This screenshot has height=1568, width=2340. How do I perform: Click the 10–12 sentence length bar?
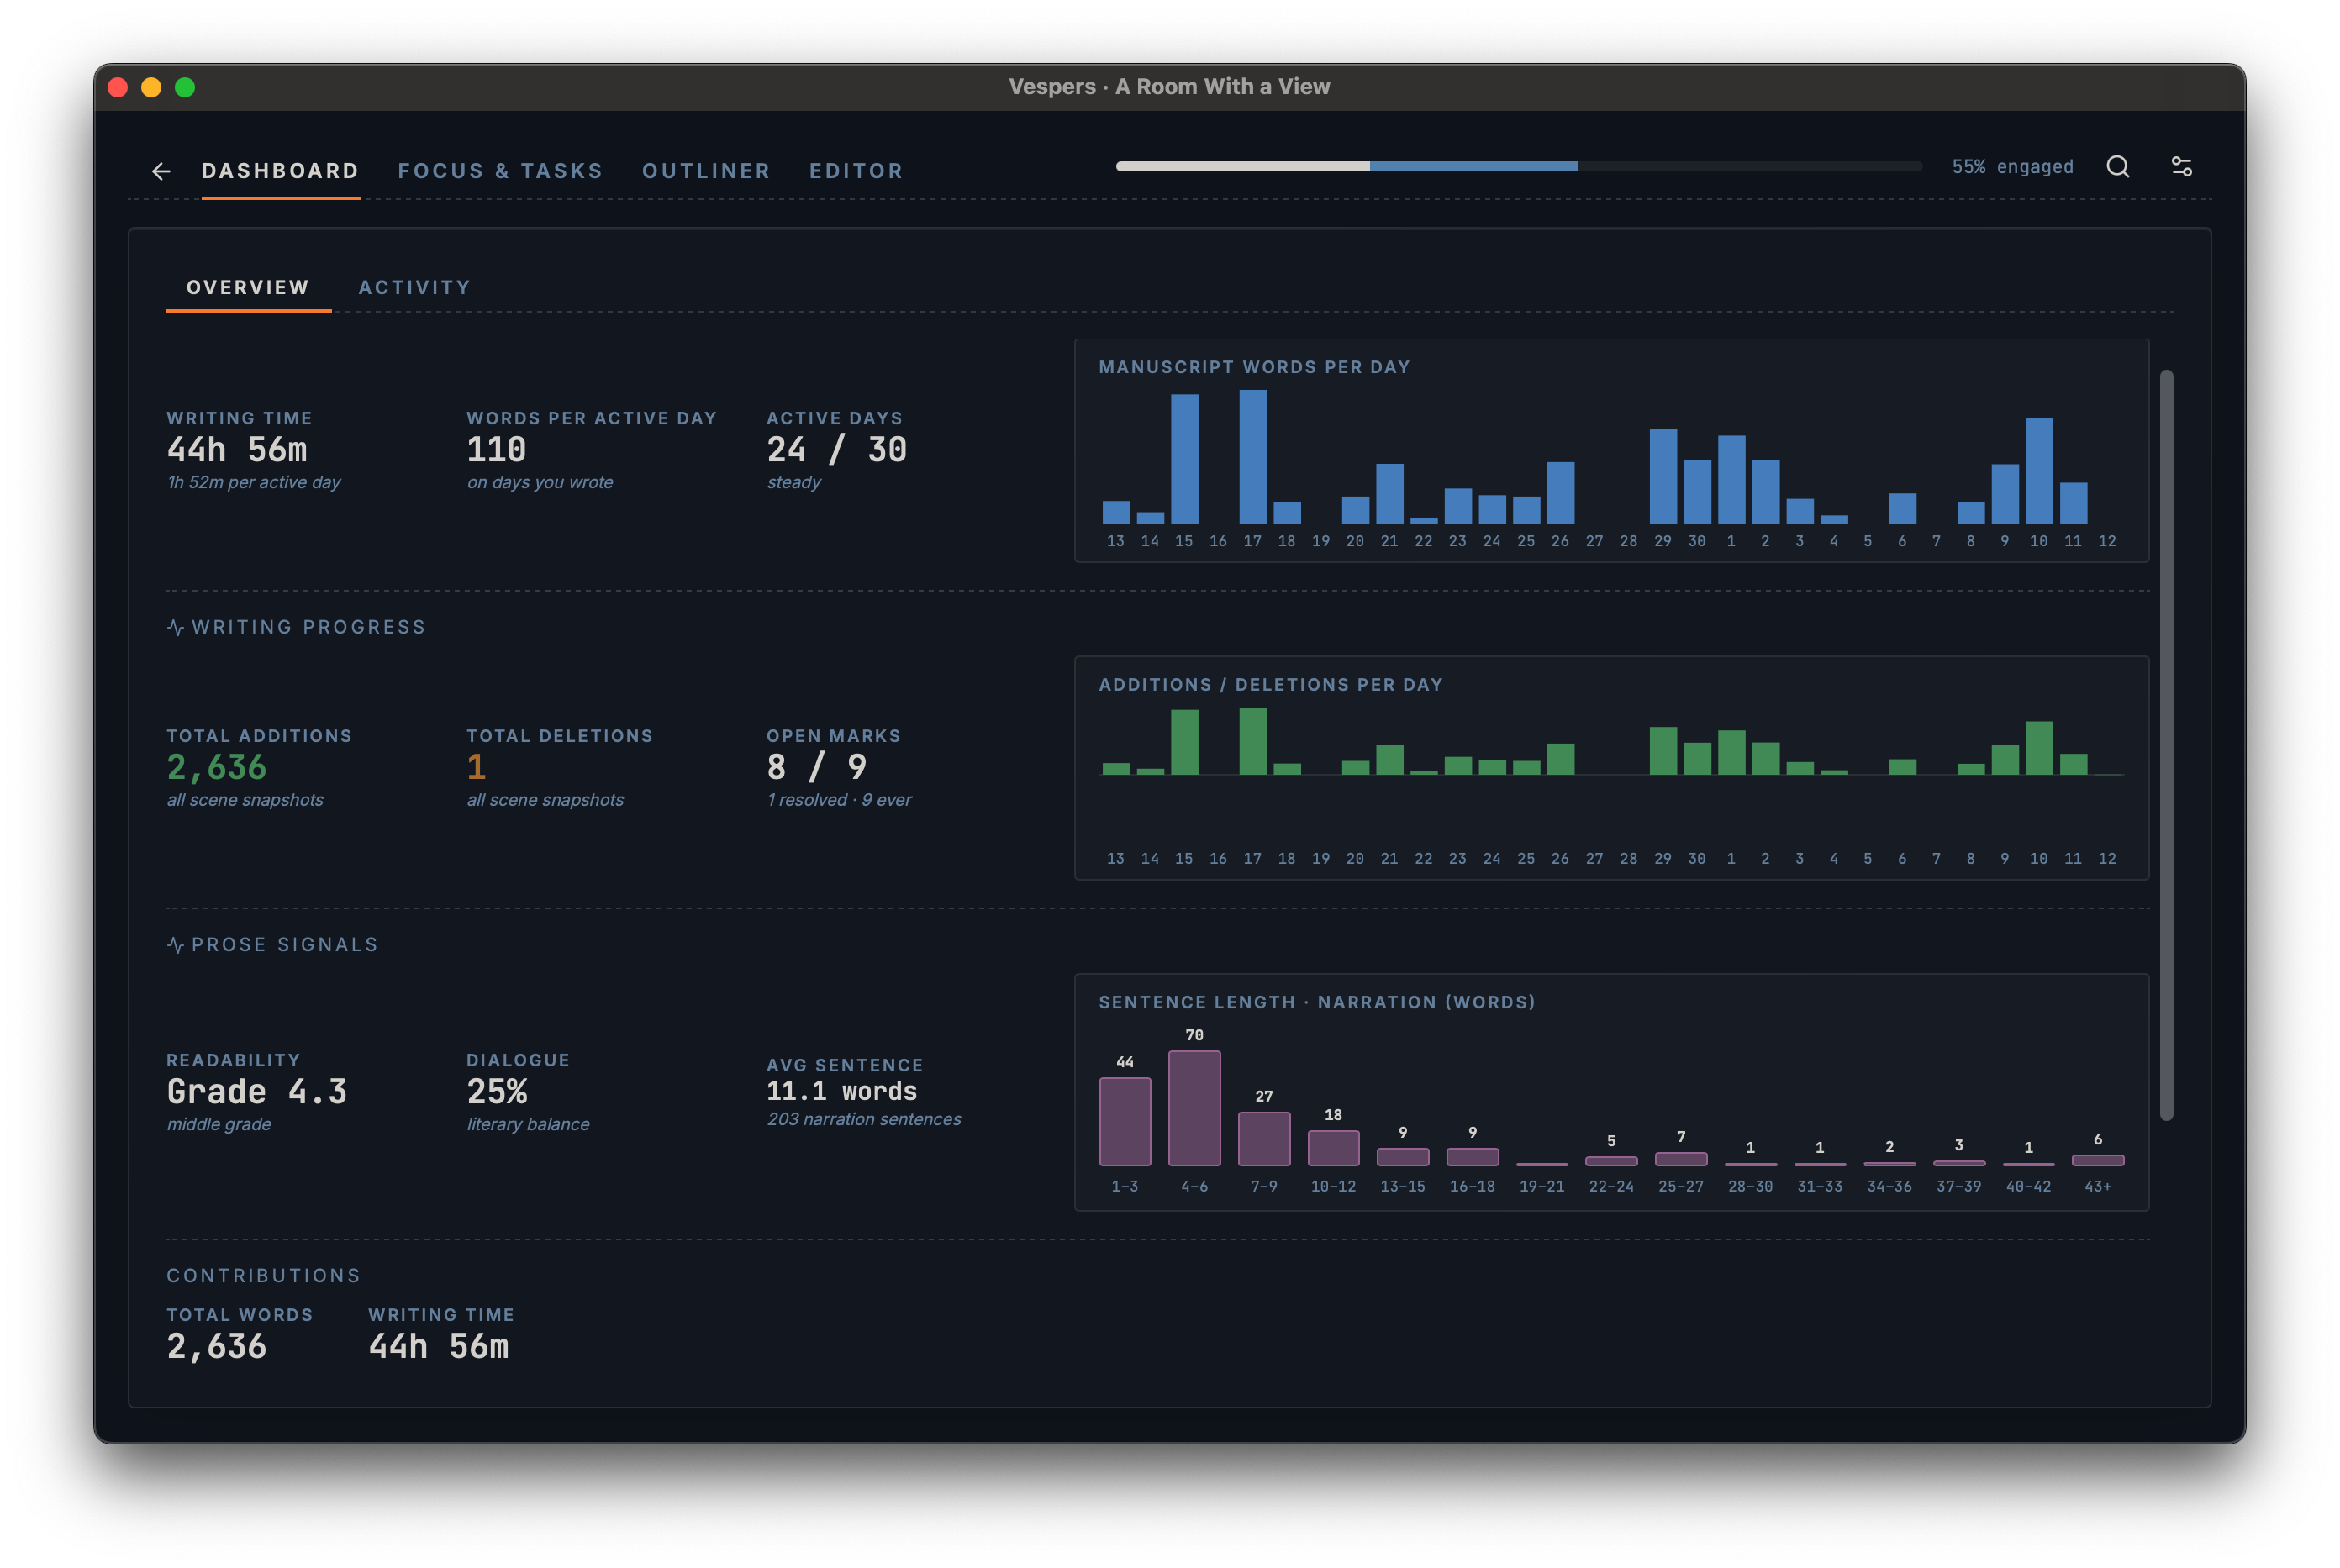pyautogui.click(x=1333, y=1148)
